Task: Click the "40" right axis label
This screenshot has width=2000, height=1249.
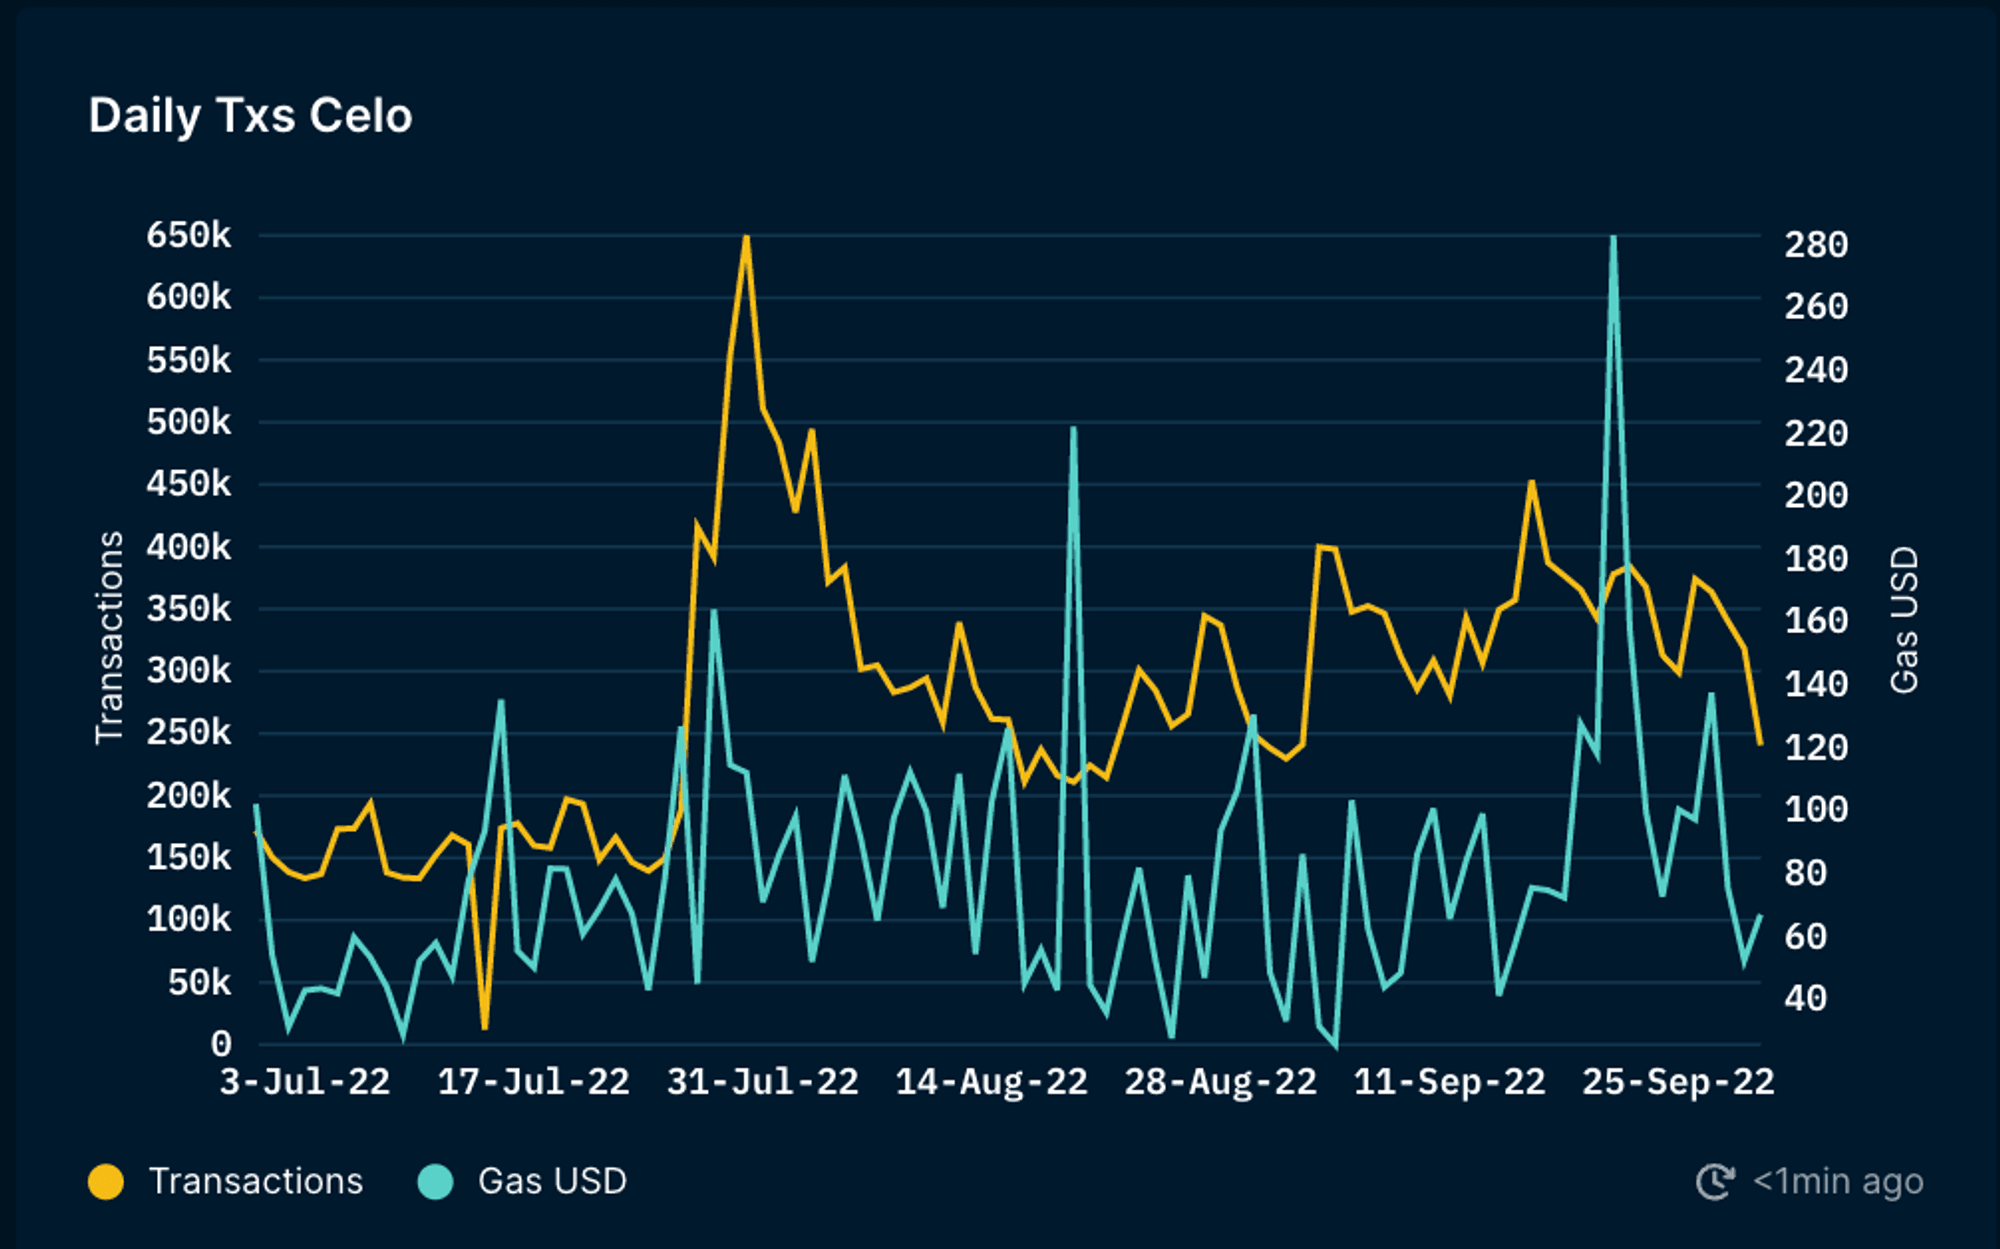Action: tap(1806, 999)
